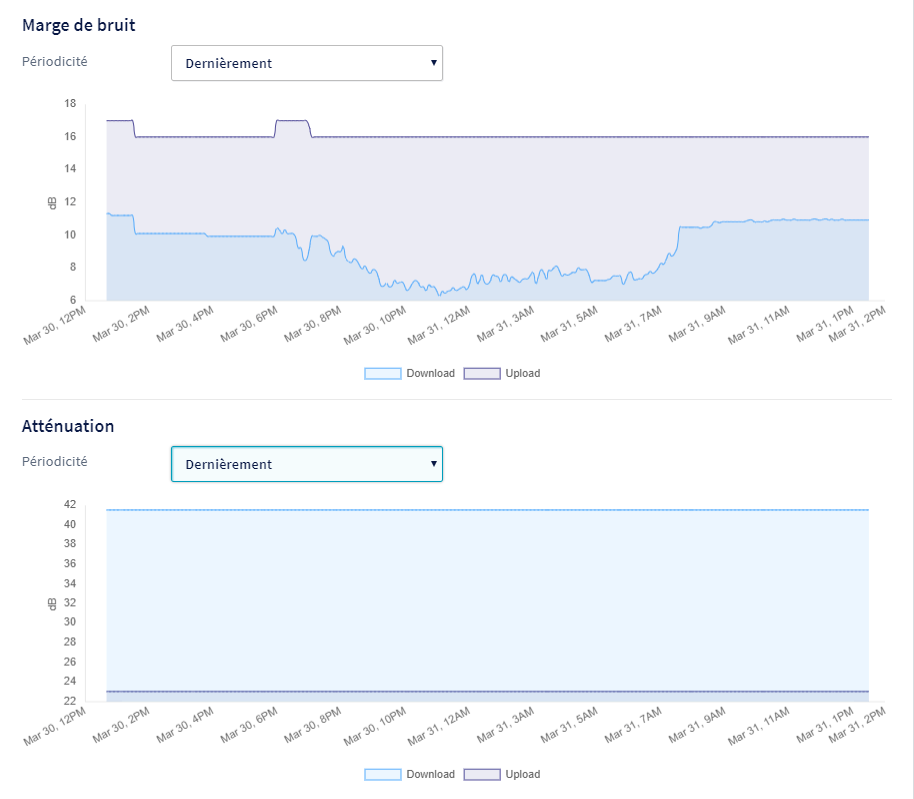This screenshot has width=914, height=799.
Task: Click the Périodicité label in the Atténuation section
Action: [x=55, y=462]
